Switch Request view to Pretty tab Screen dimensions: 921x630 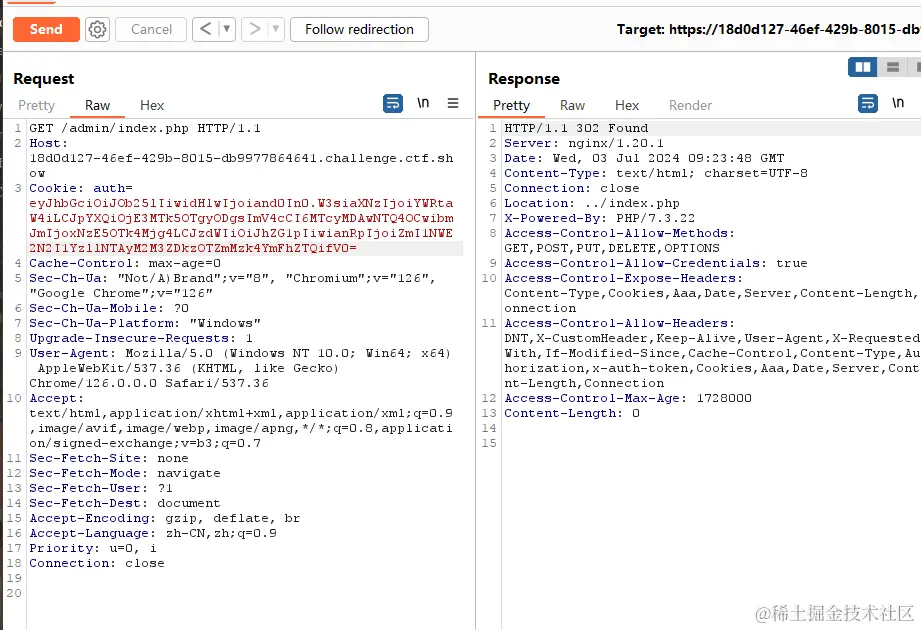[x=36, y=105]
